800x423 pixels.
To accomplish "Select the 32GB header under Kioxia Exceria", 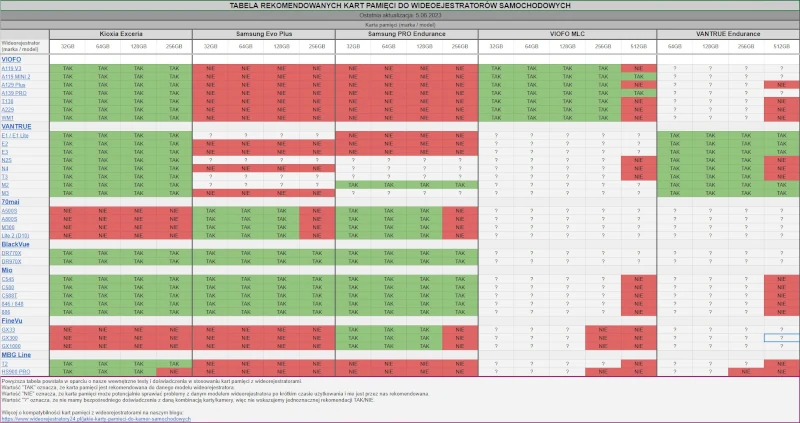I will click(67, 46).
